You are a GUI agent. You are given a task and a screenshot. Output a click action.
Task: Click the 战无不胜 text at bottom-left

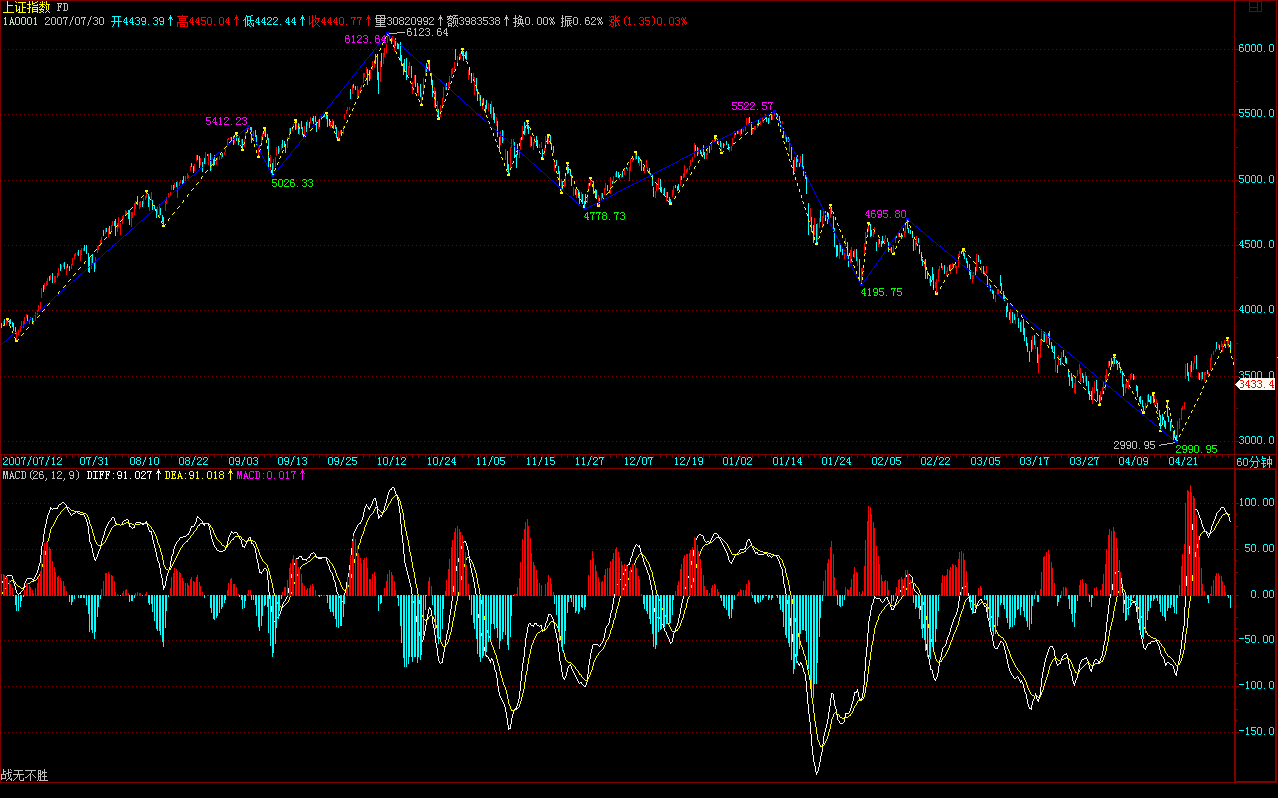pos(25,775)
